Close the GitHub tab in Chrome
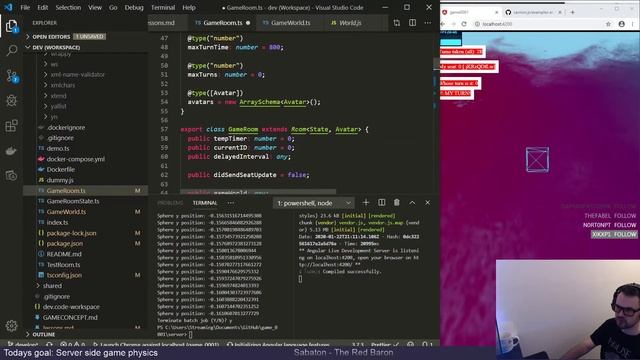 pyautogui.click(x=560, y=12)
